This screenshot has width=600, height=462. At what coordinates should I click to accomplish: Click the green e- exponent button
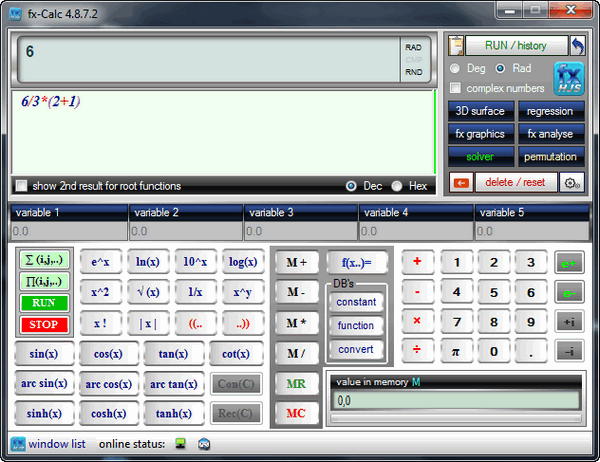(x=569, y=293)
